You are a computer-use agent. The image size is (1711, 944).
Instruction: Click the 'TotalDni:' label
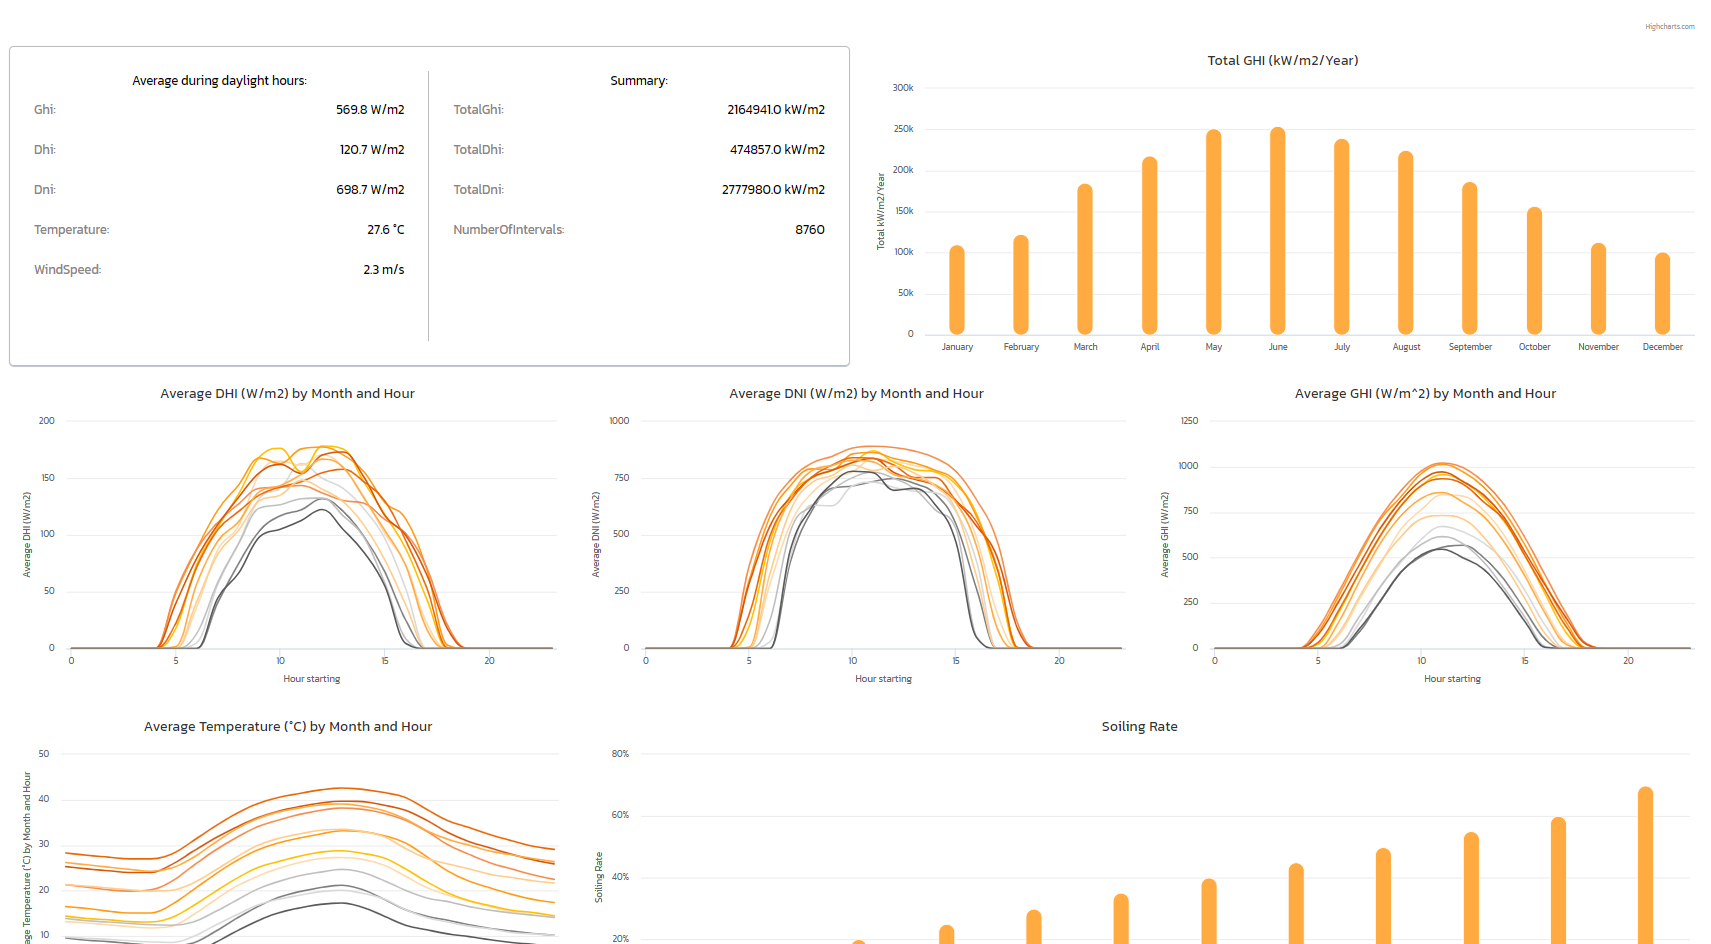pyautogui.click(x=479, y=190)
